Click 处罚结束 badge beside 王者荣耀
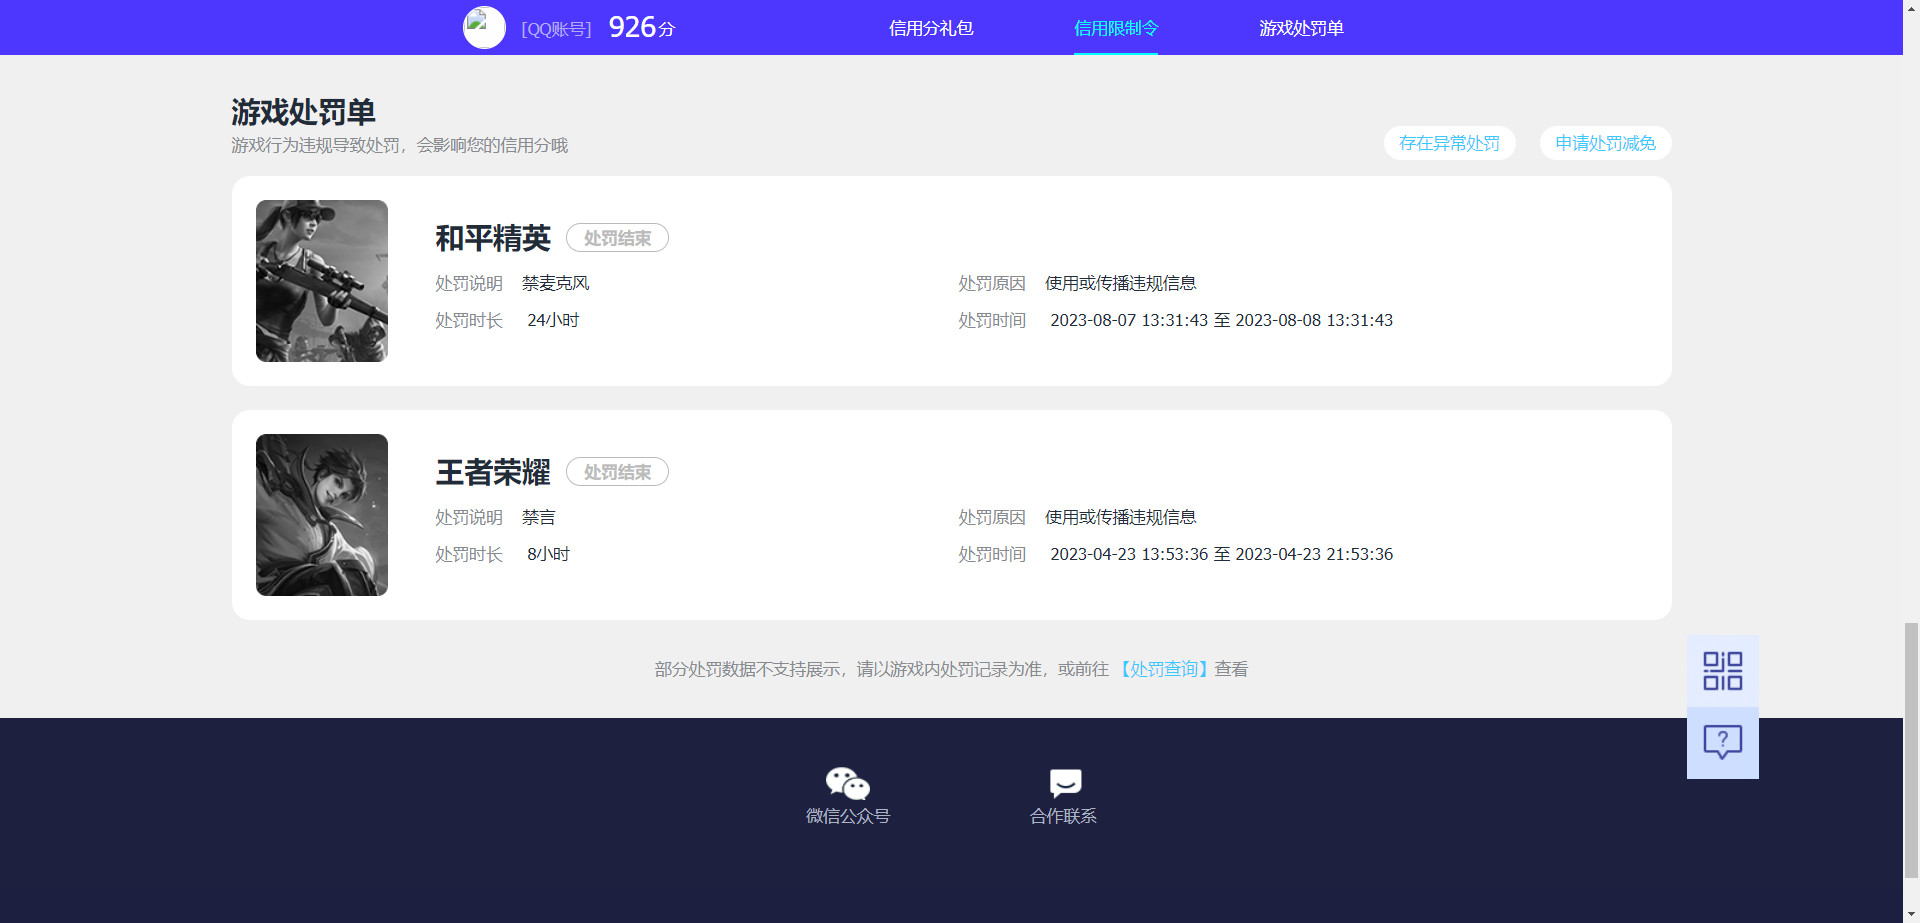1920x923 pixels. (617, 472)
